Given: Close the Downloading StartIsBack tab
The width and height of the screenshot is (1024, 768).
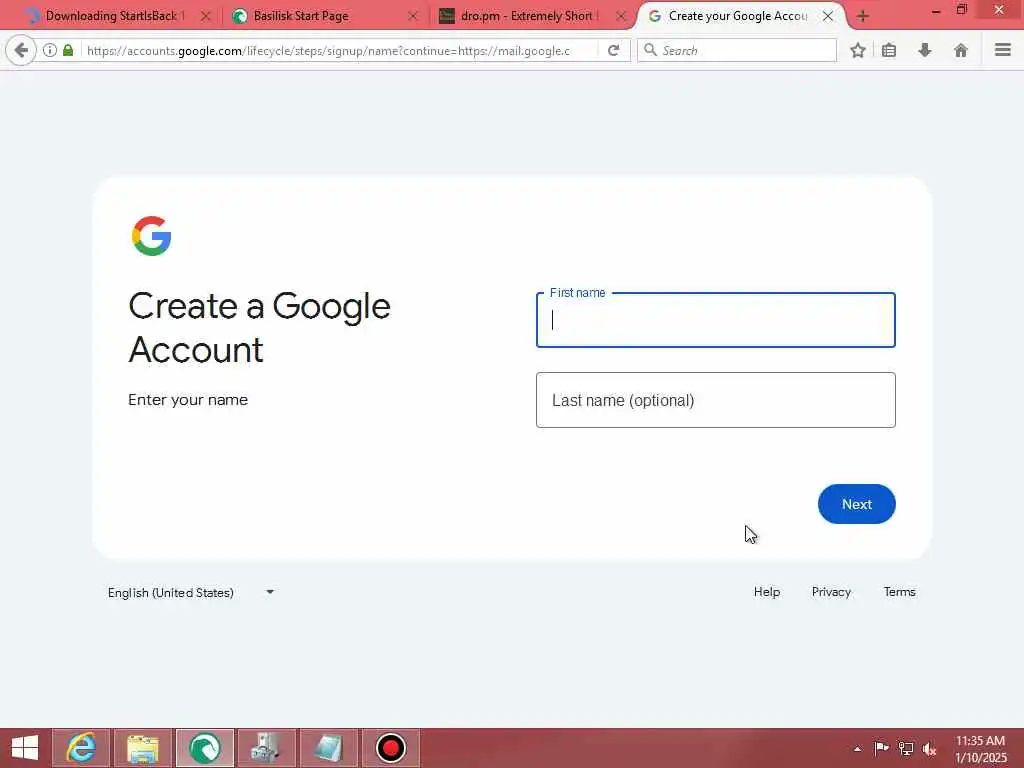Looking at the screenshot, I should click(x=205, y=16).
